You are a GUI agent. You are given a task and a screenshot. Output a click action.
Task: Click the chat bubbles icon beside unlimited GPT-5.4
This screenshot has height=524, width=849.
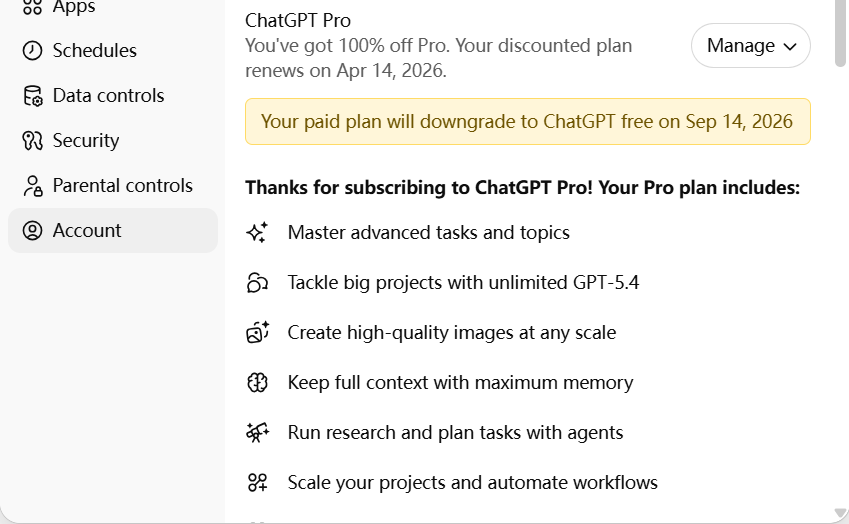[257, 283]
